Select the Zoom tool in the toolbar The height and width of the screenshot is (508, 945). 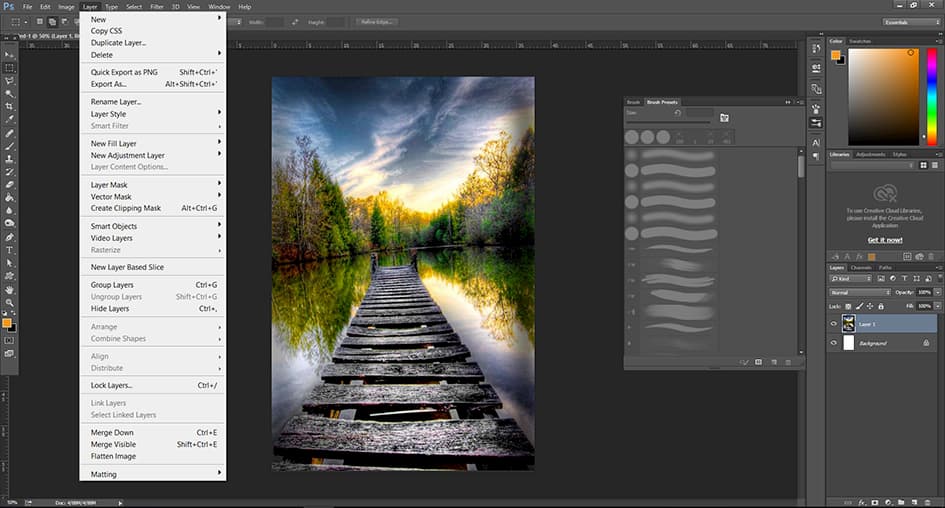pyautogui.click(x=10, y=302)
